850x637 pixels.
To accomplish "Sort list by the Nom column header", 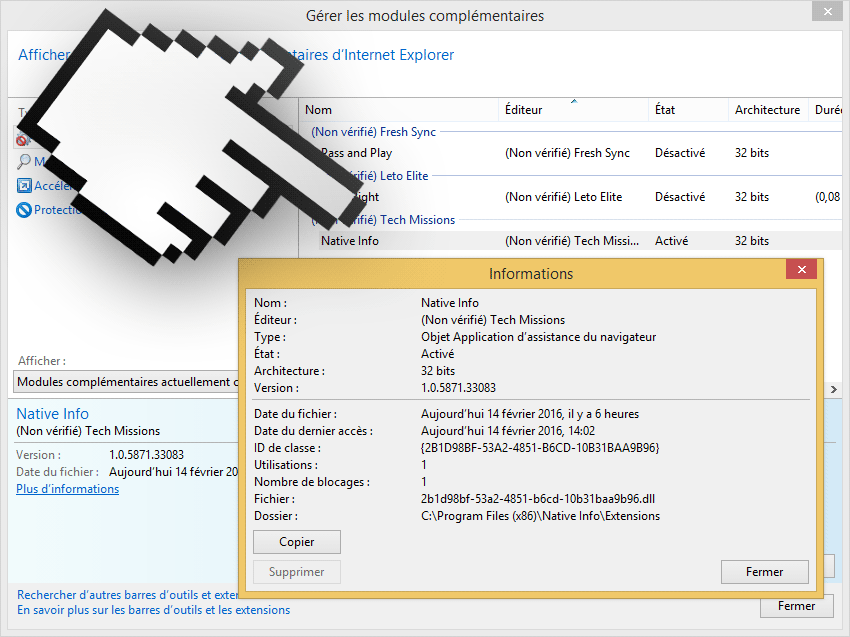I will pos(398,110).
